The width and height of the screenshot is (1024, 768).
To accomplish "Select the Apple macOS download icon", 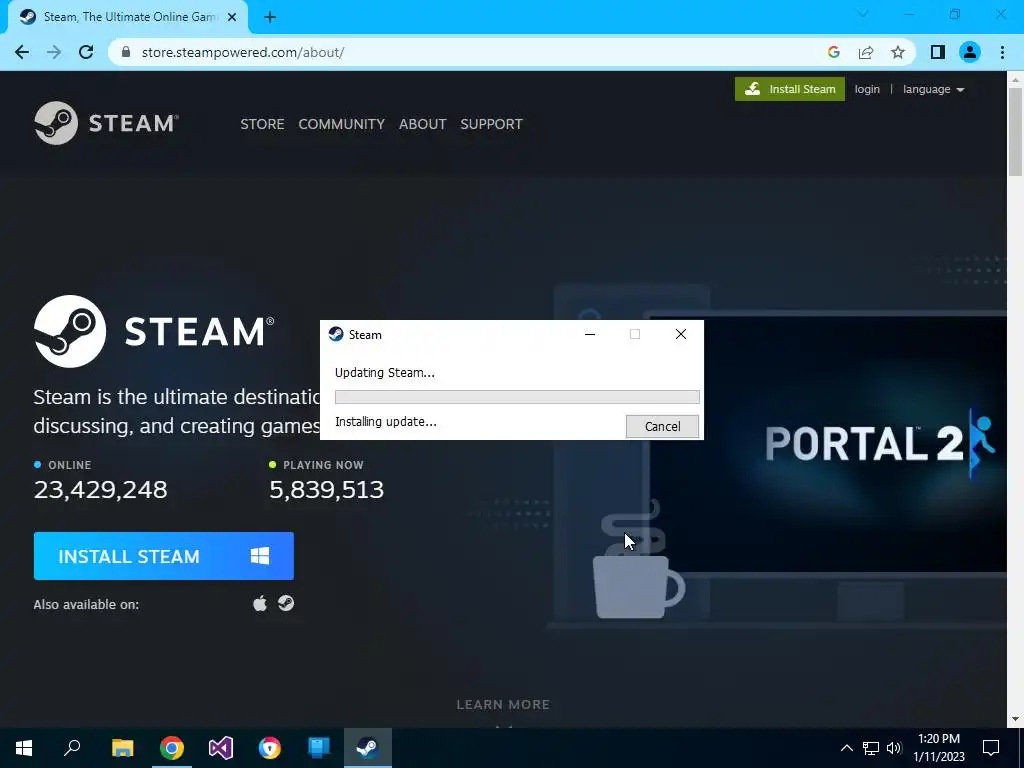I will pyautogui.click(x=260, y=603).
